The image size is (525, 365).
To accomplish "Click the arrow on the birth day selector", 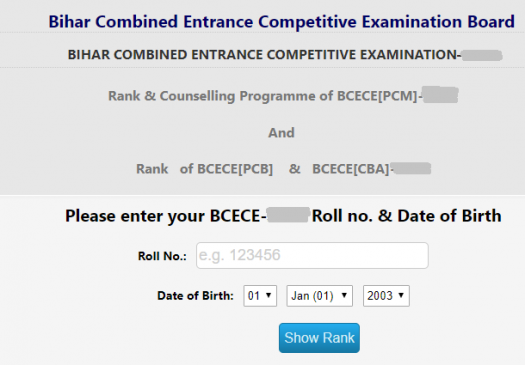I will pyautogui.click(x=268, y=295).
